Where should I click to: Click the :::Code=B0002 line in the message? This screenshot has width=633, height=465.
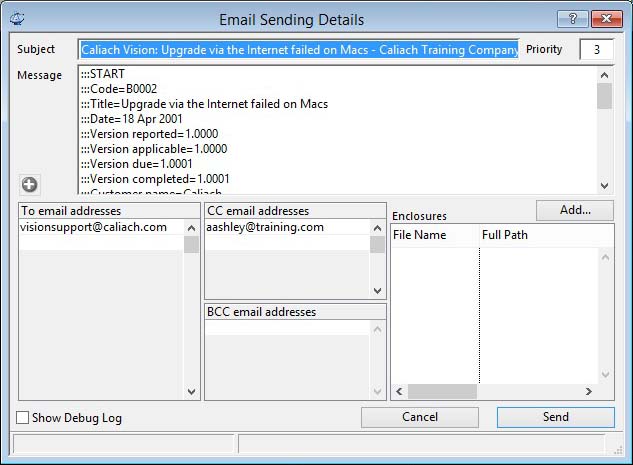pyautogui.click(x=119, y=89)
